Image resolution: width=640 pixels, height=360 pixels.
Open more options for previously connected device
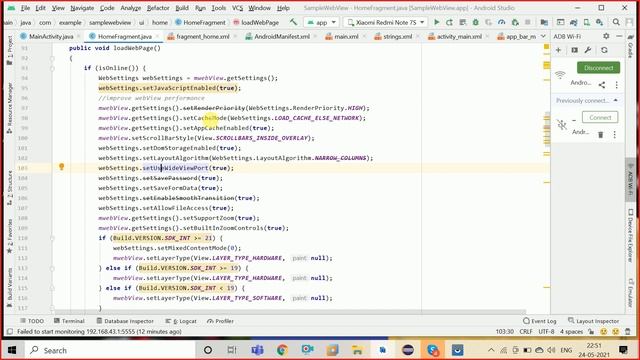(x=615, y=134)
